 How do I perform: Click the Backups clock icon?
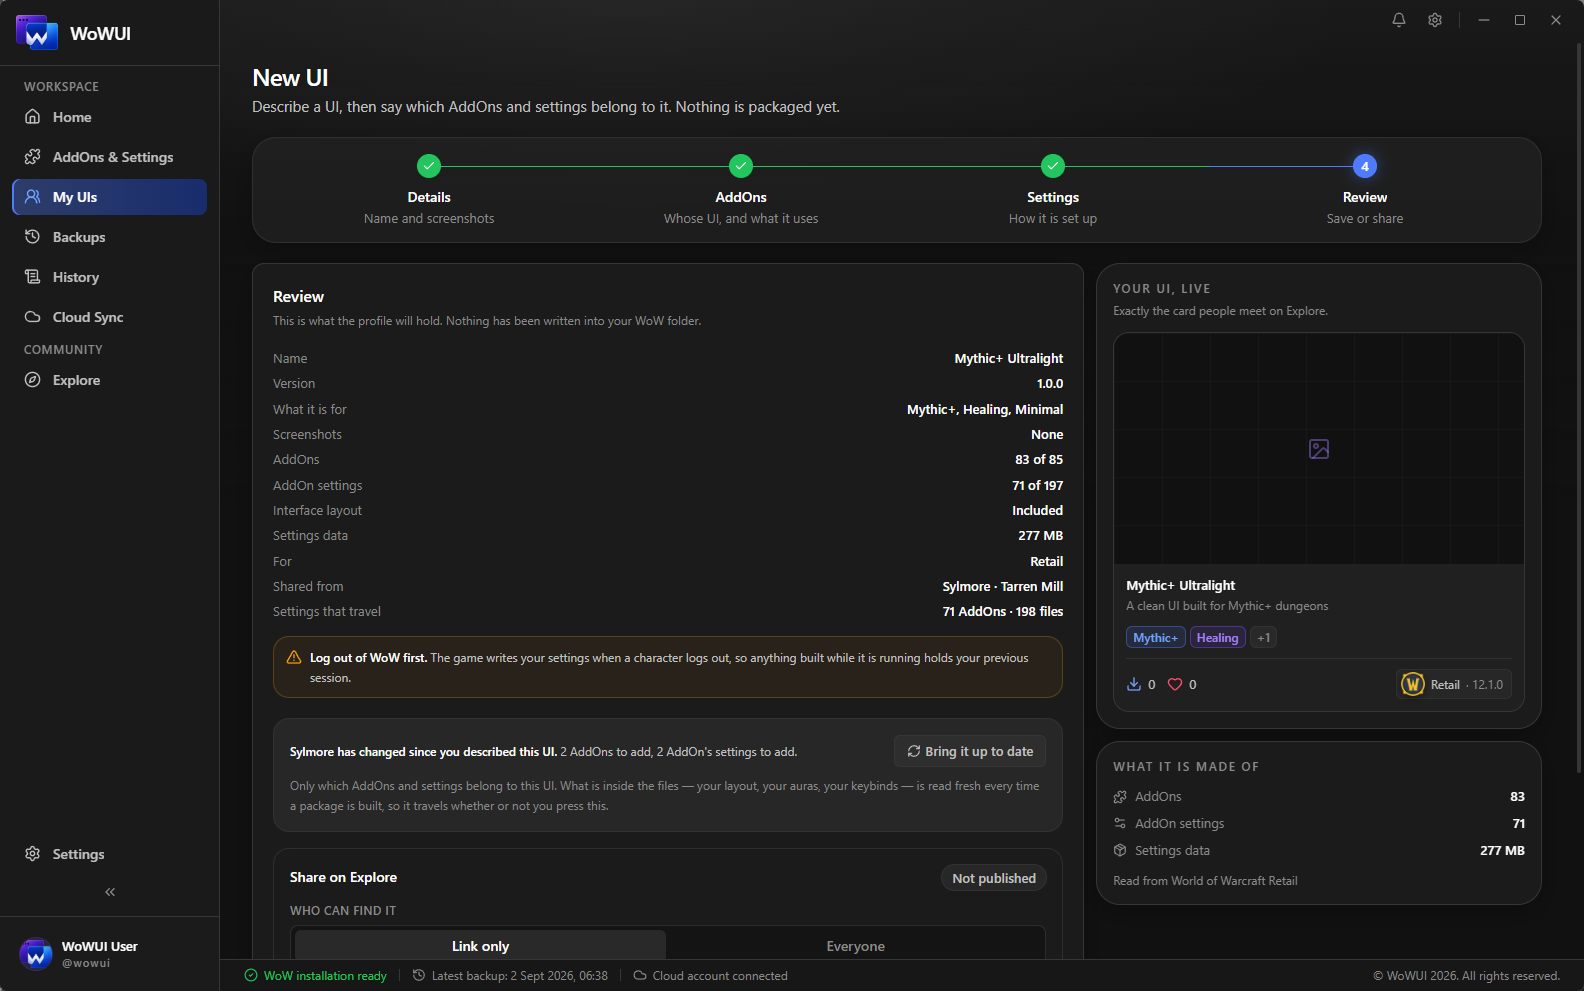click(x=33, y=237)
